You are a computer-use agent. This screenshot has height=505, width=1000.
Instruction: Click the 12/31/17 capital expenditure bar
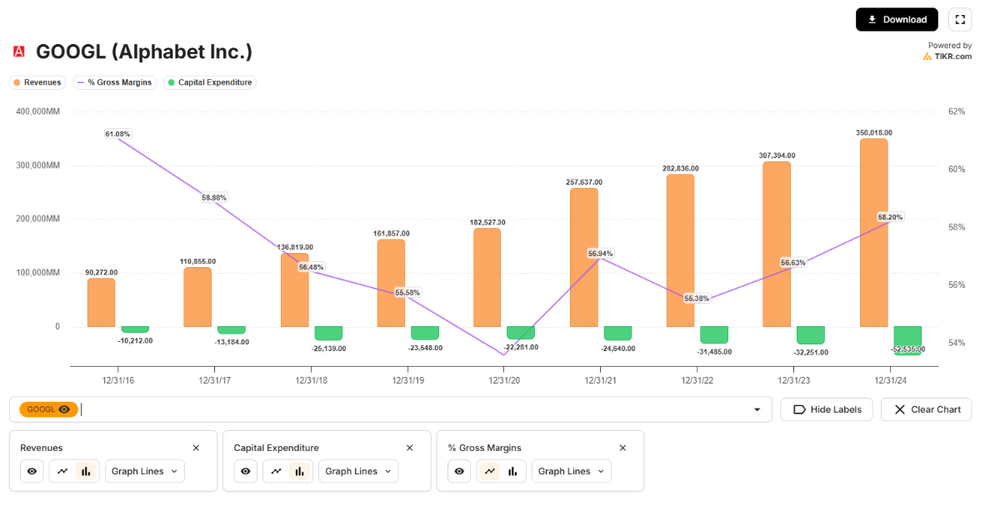click(232, 330)
